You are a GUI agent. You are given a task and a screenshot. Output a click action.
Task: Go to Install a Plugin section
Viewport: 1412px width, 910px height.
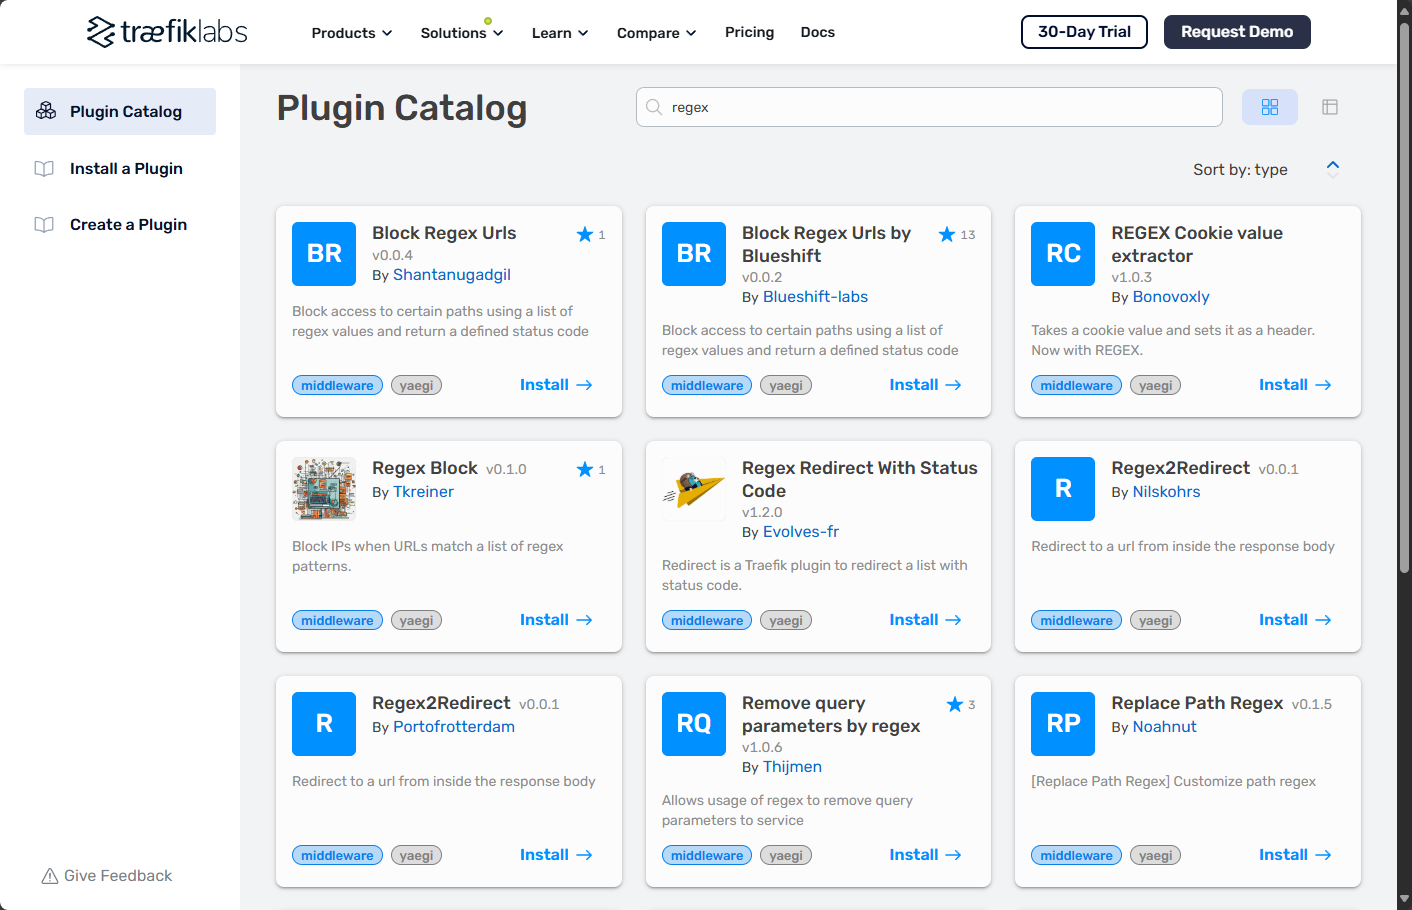(126, 168)
